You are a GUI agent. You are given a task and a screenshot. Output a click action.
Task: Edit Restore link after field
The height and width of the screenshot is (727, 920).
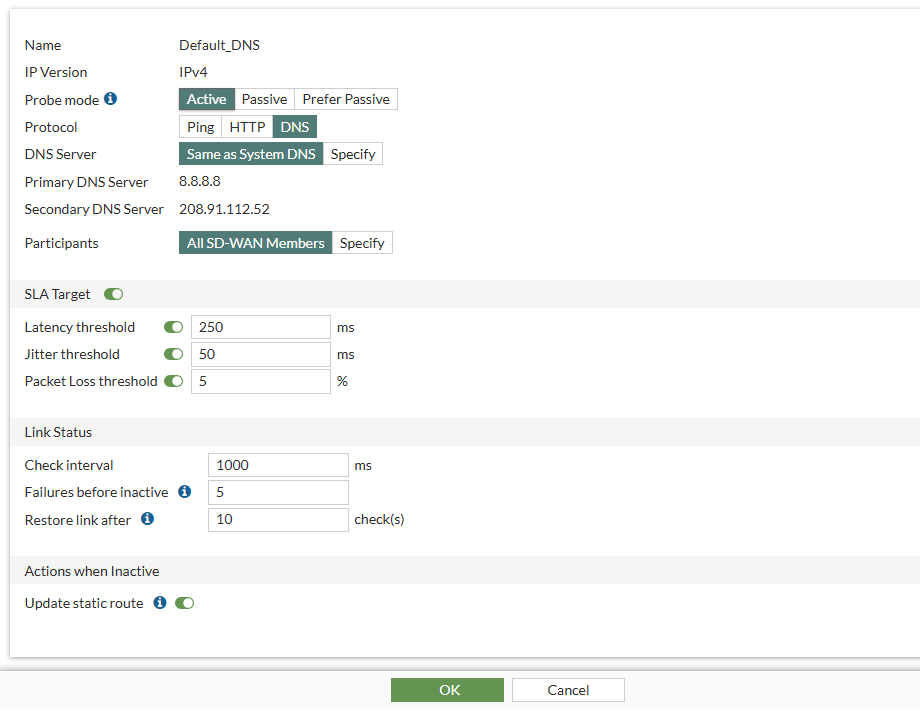coord(278,519)
